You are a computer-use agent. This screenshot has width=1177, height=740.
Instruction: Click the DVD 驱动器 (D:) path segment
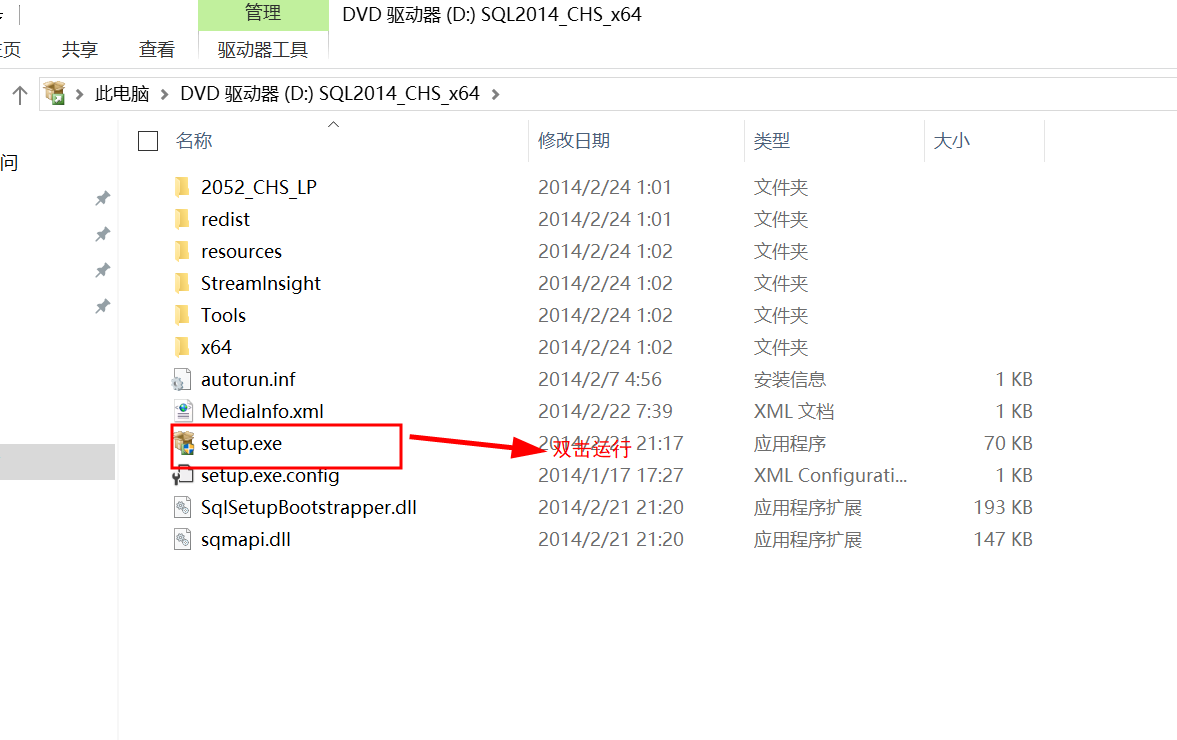coord(330,94)
